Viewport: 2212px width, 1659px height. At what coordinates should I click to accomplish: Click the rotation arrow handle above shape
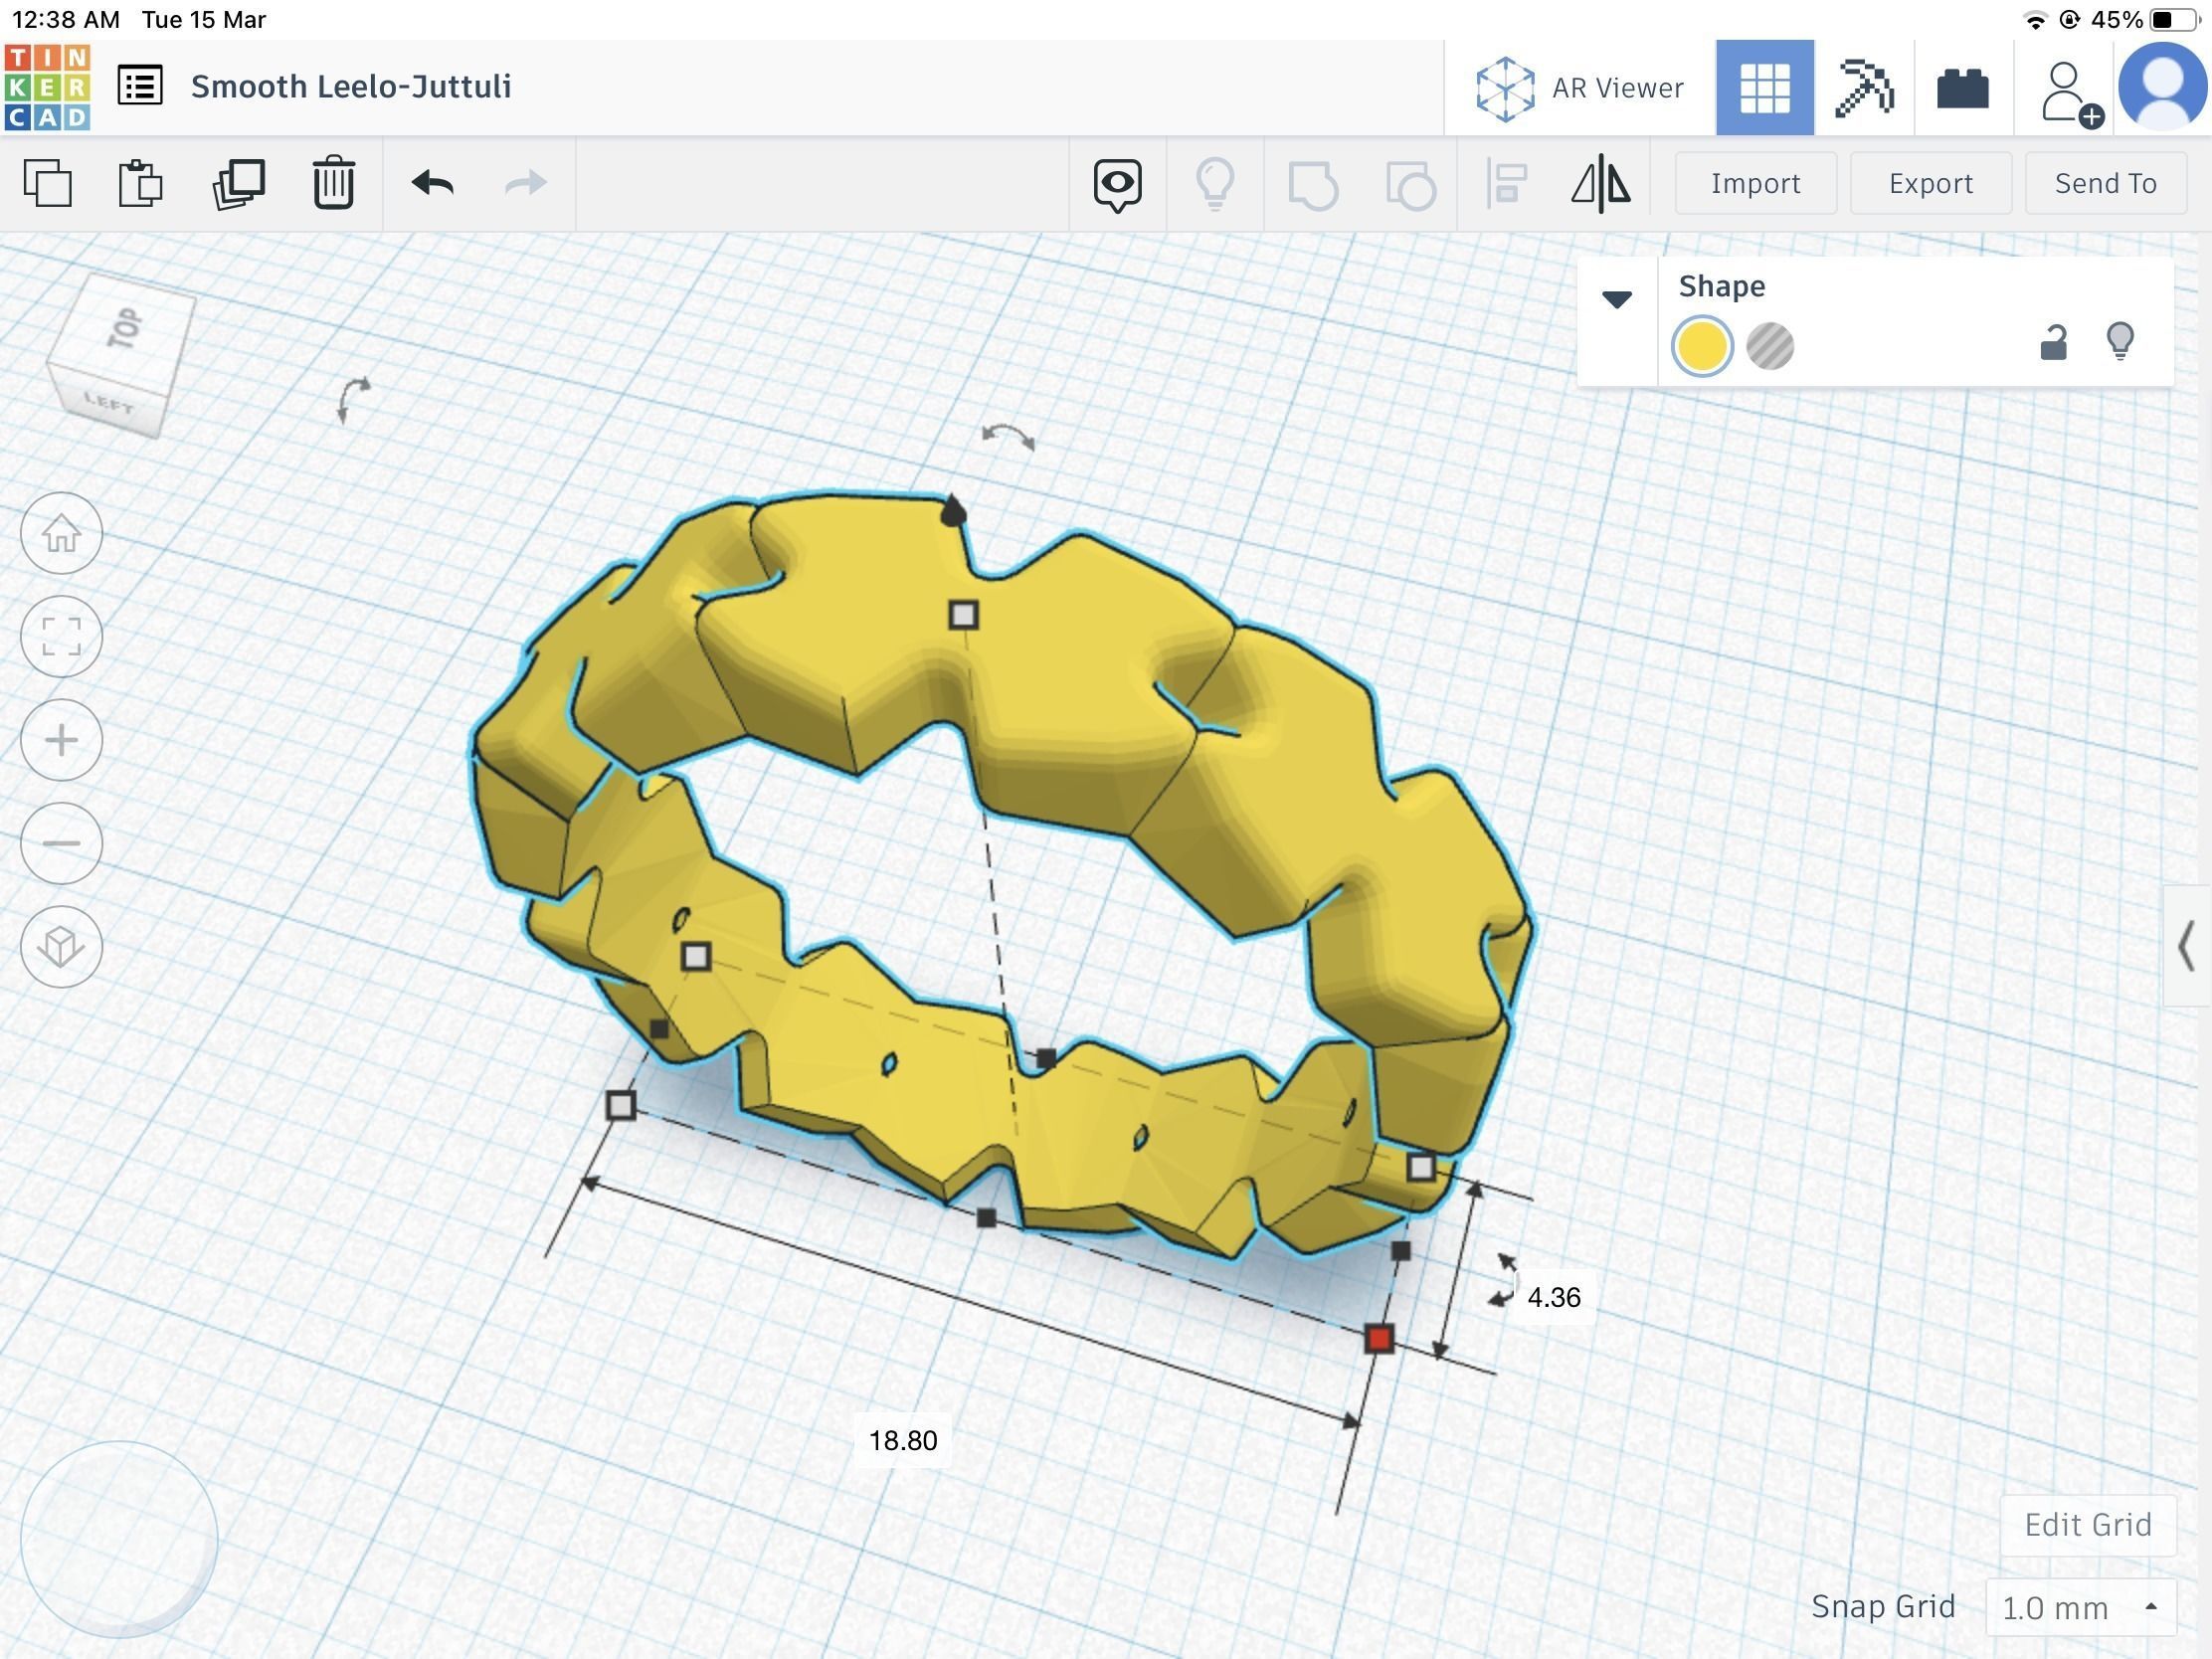1008,436
